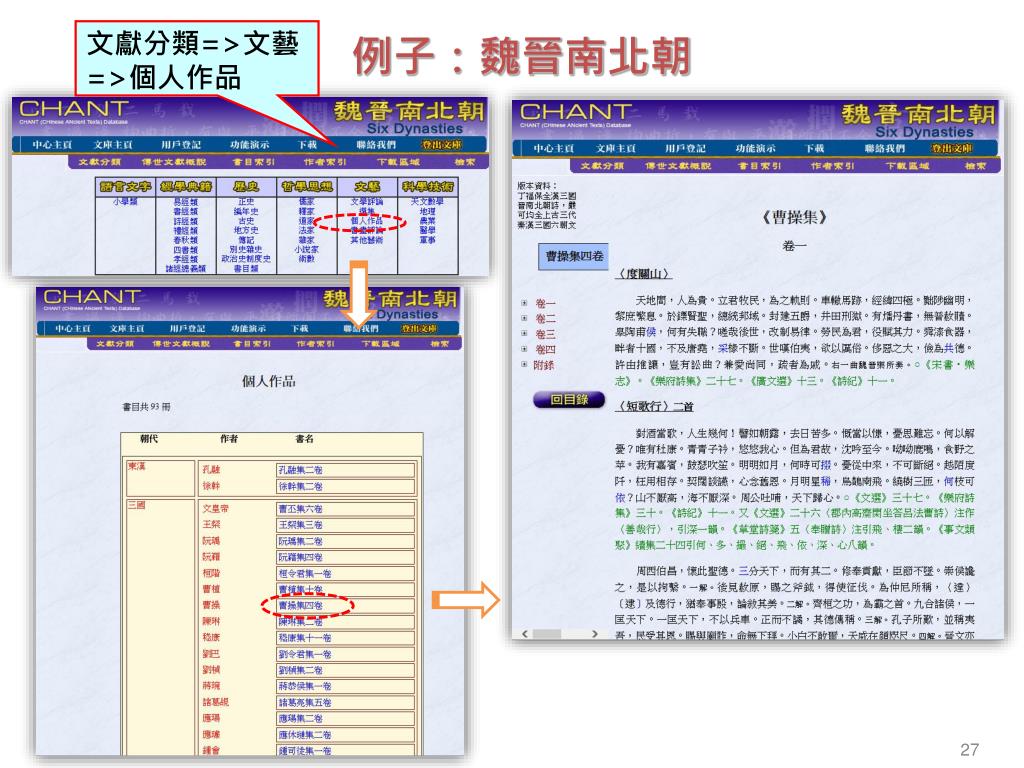Open 正史 link under 歷史
This screenshot has height=768, width=1024.
(x=246, y=202)
